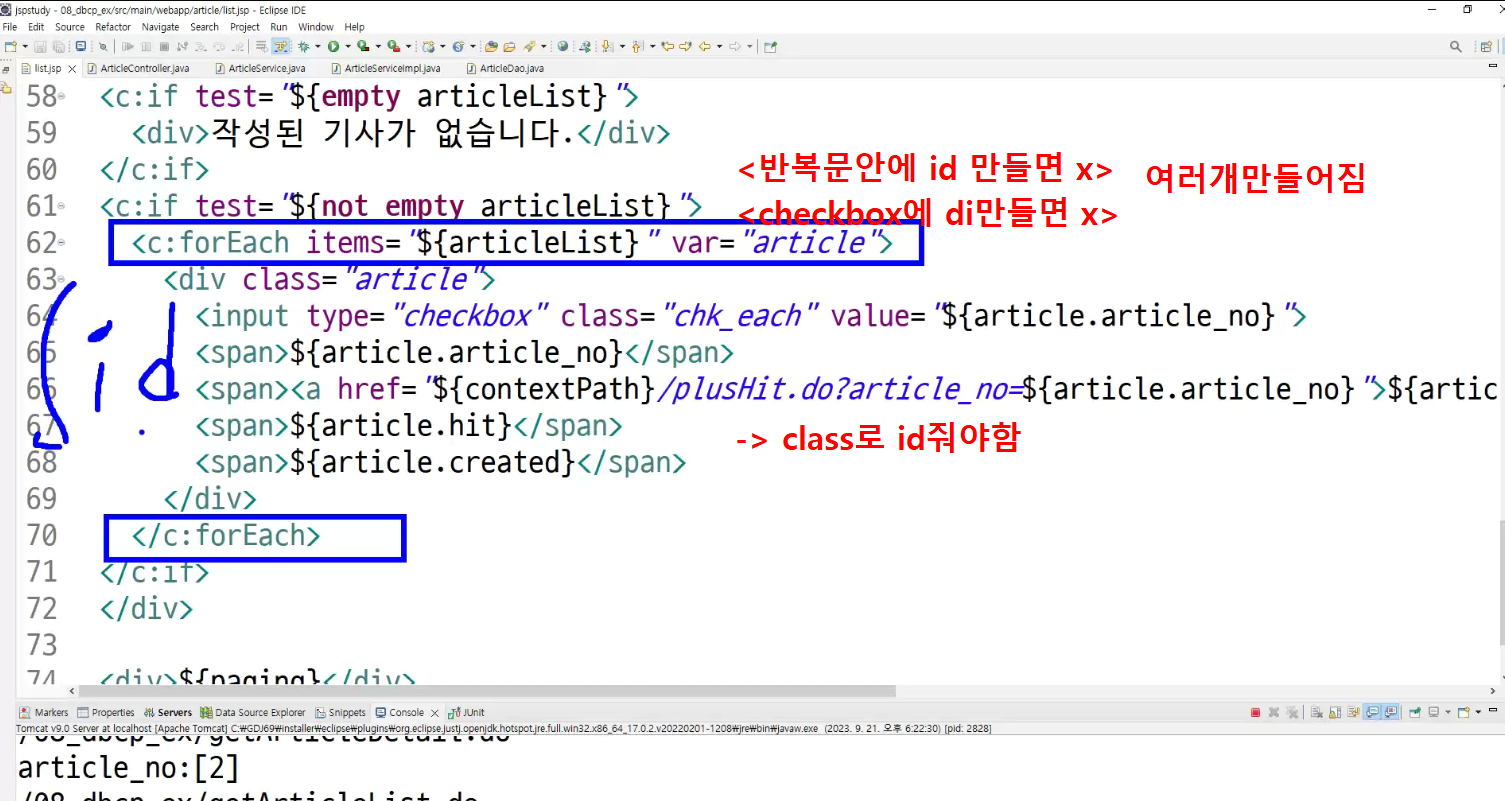This screenshot has width=1505, height=801.
Task: Click the Debug bug icon
Action: (x=304, y=46)
